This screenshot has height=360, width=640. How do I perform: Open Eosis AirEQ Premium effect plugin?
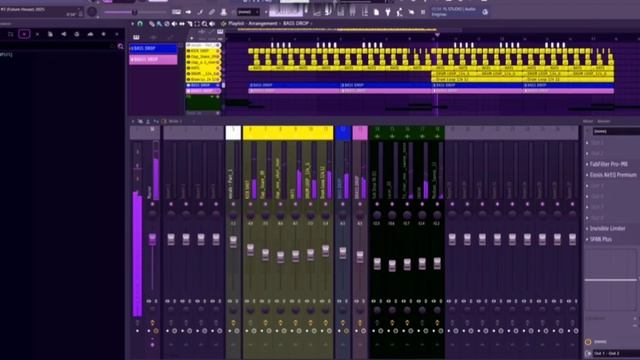613,175
